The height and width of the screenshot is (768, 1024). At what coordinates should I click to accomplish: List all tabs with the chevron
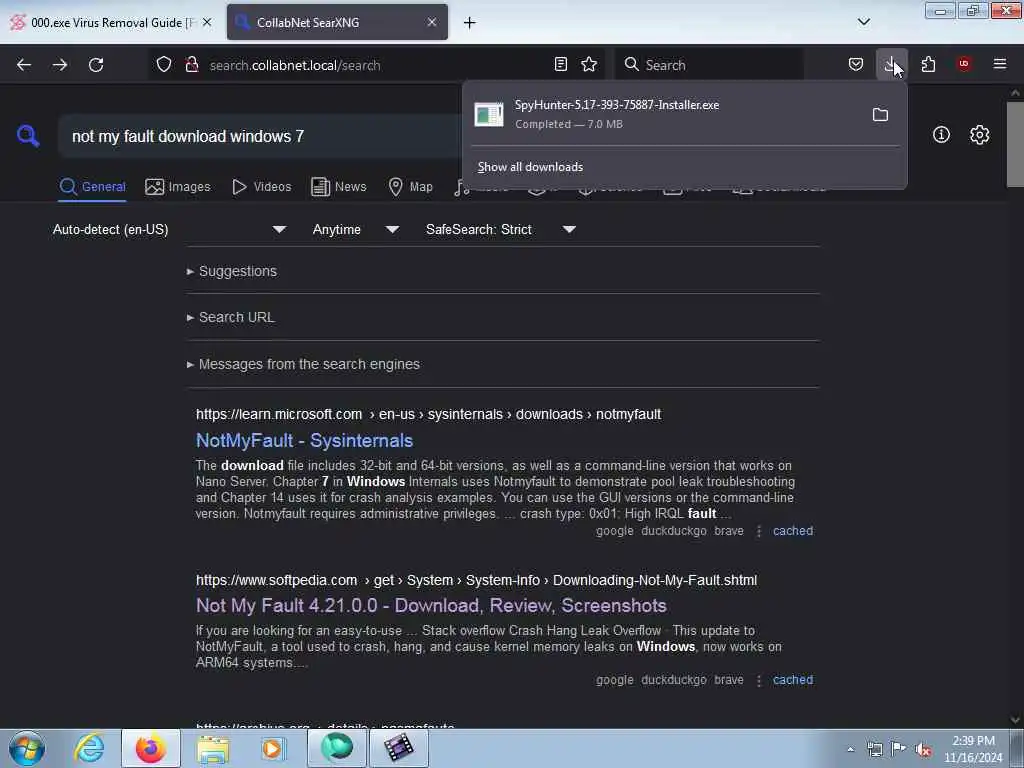pyautogui.click(x=863, y=22)
